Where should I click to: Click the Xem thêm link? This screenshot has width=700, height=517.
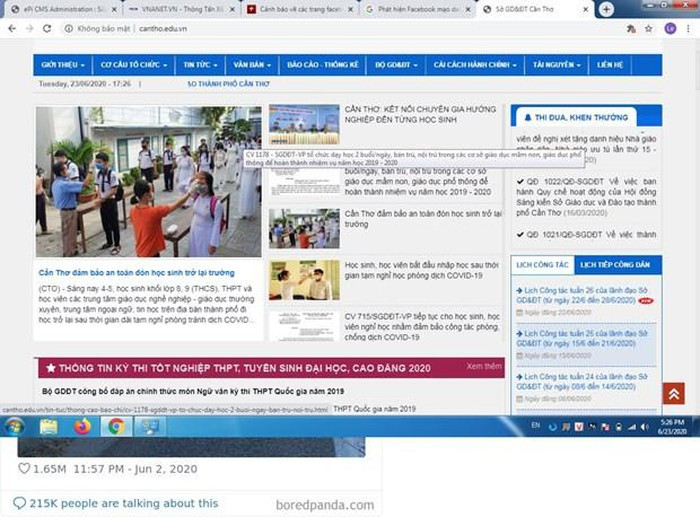click(483, 367)
